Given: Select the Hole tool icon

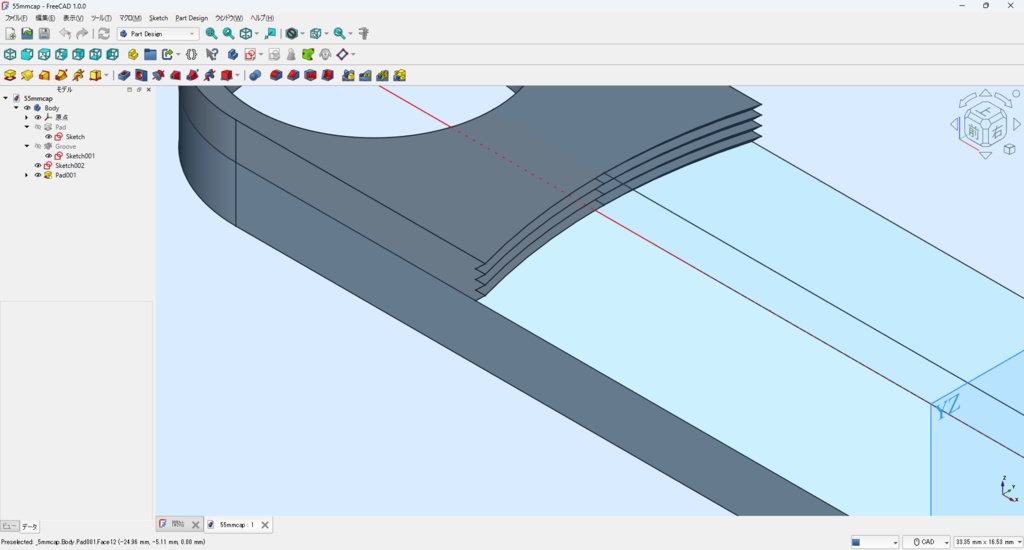Looking at the screenshot, I should 141,75.
